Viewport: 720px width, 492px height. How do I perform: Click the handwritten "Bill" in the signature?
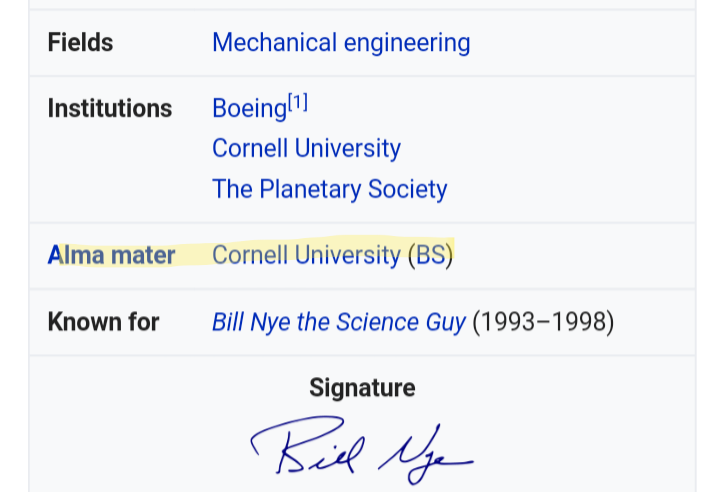[298, 445]
